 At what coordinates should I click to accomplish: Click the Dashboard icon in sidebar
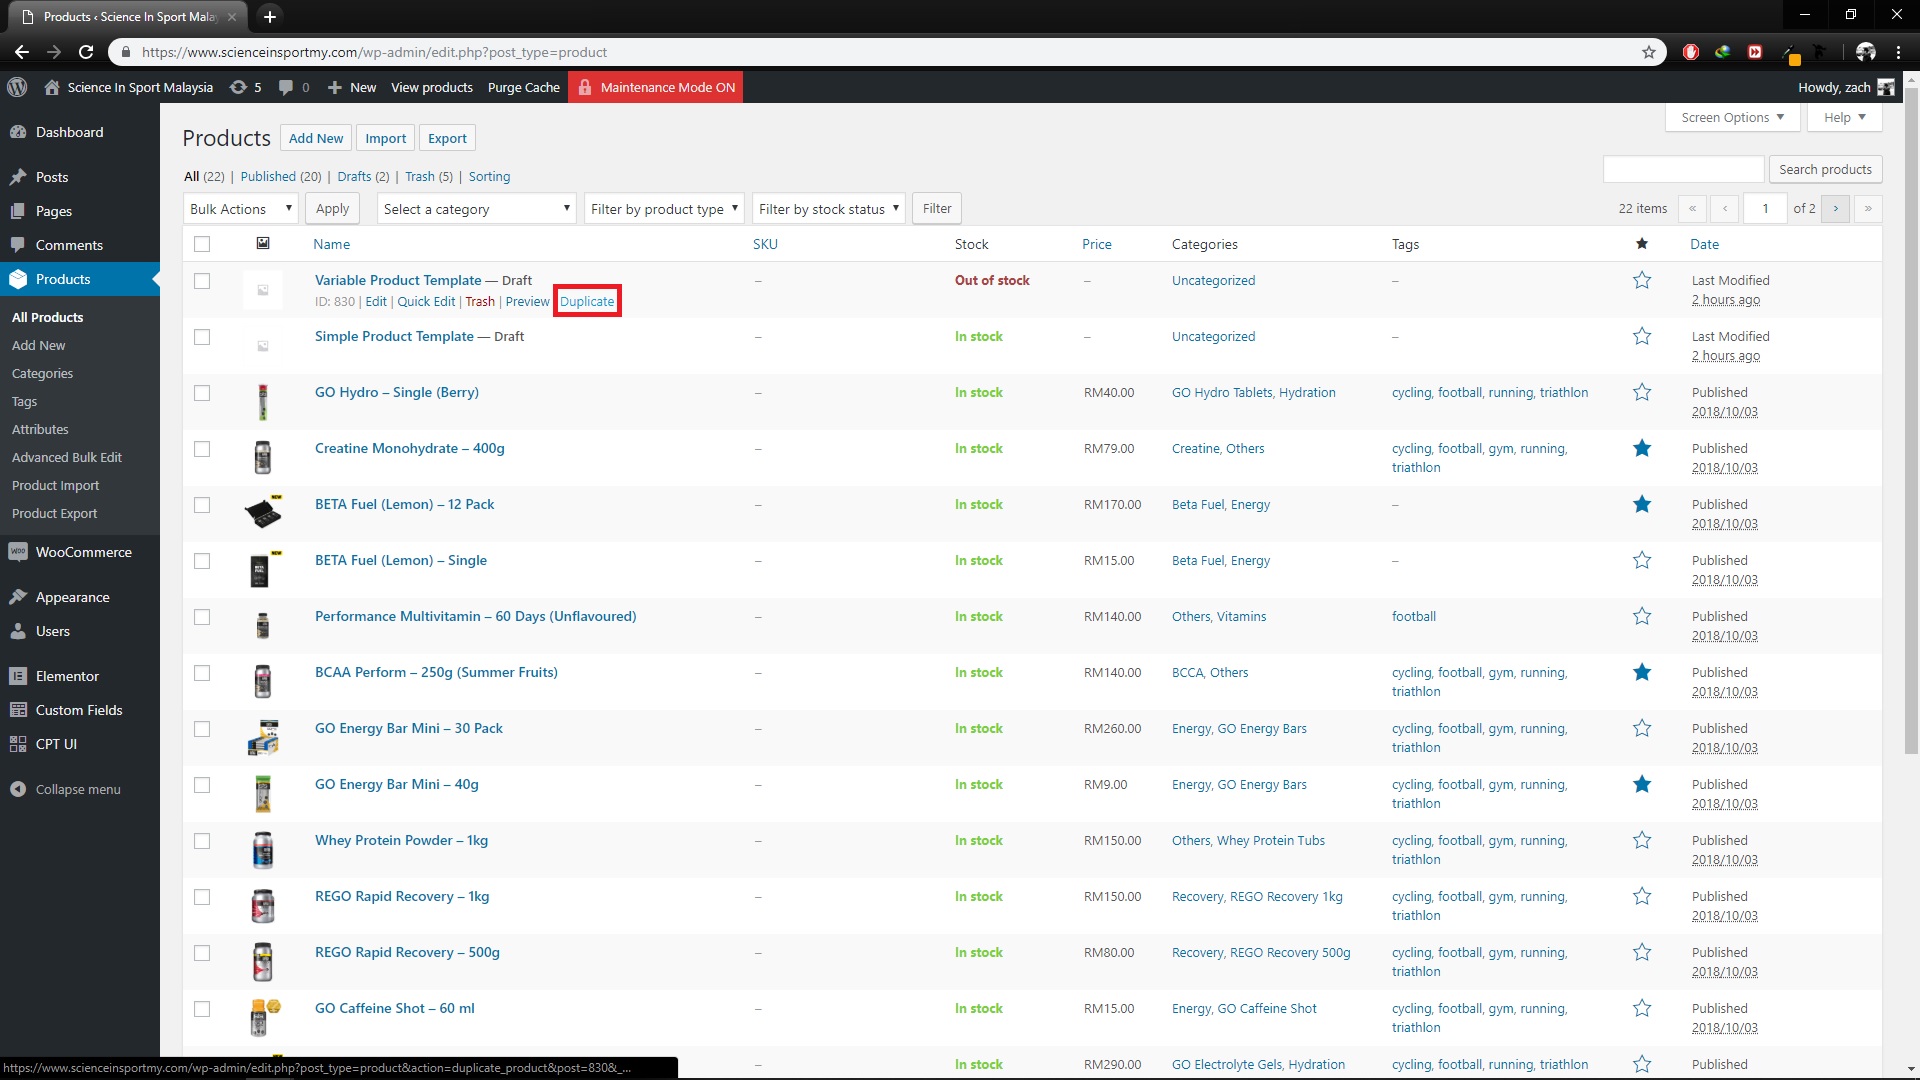pyautogui.click(x=18, y=132)
